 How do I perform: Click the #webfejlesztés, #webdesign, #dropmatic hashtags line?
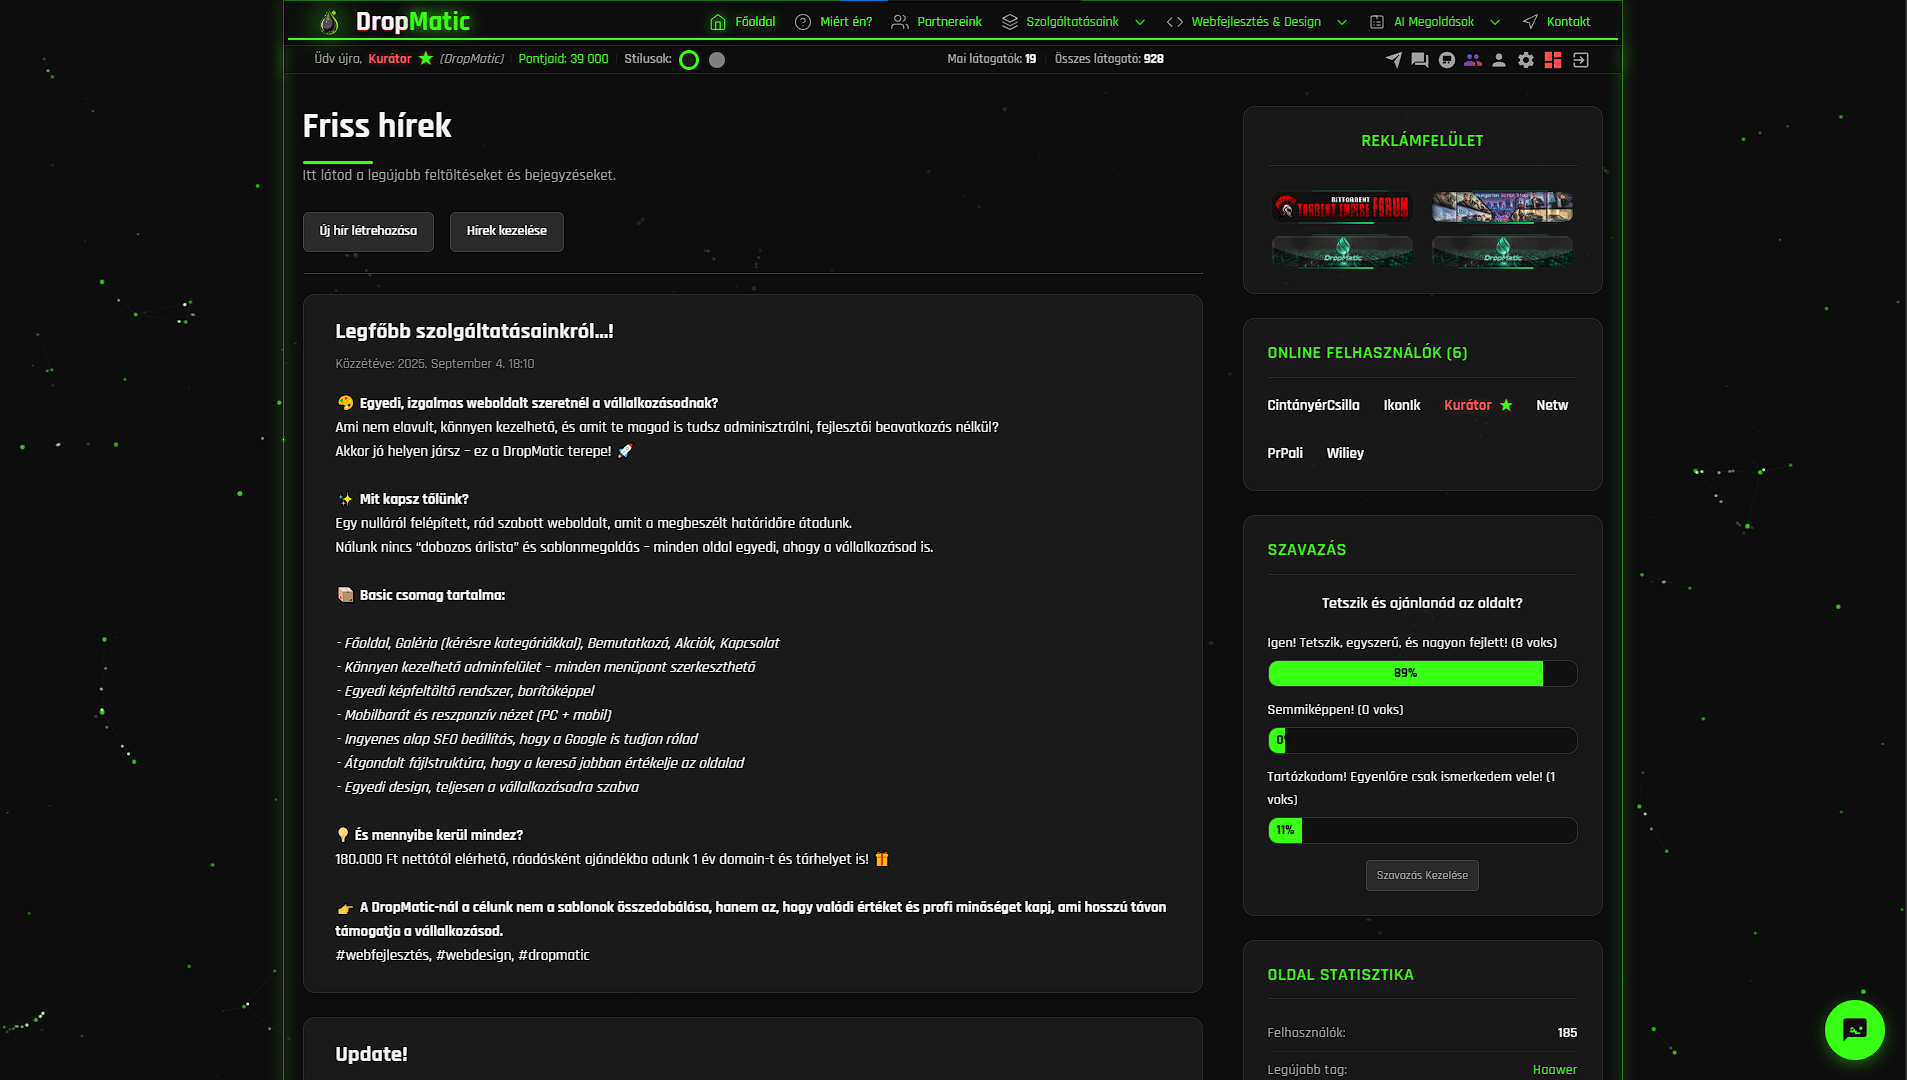(462, 955)
